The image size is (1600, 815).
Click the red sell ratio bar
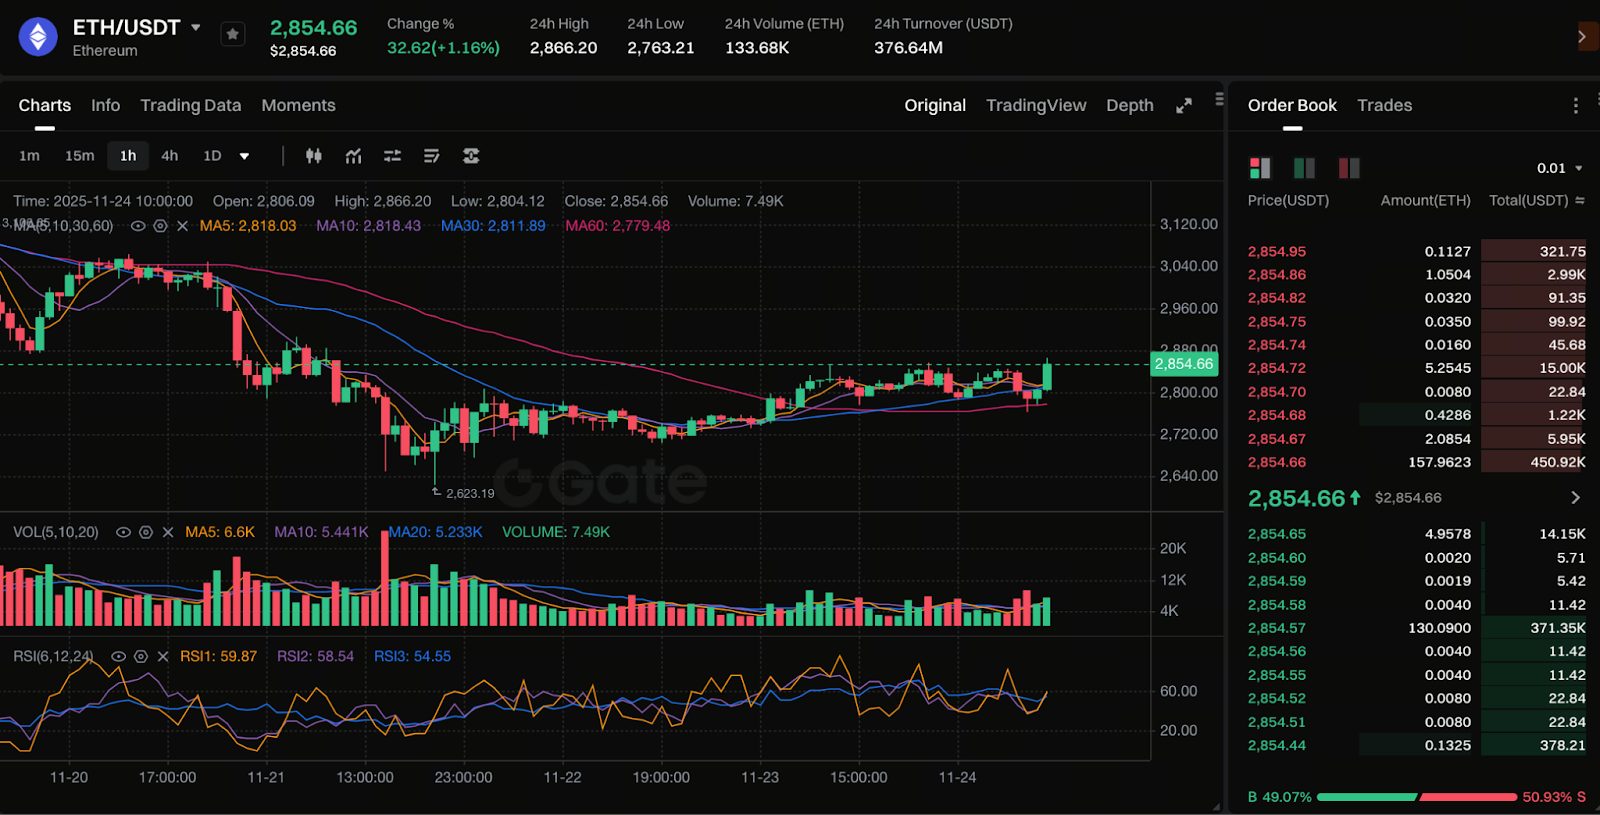click(1468, 797)
